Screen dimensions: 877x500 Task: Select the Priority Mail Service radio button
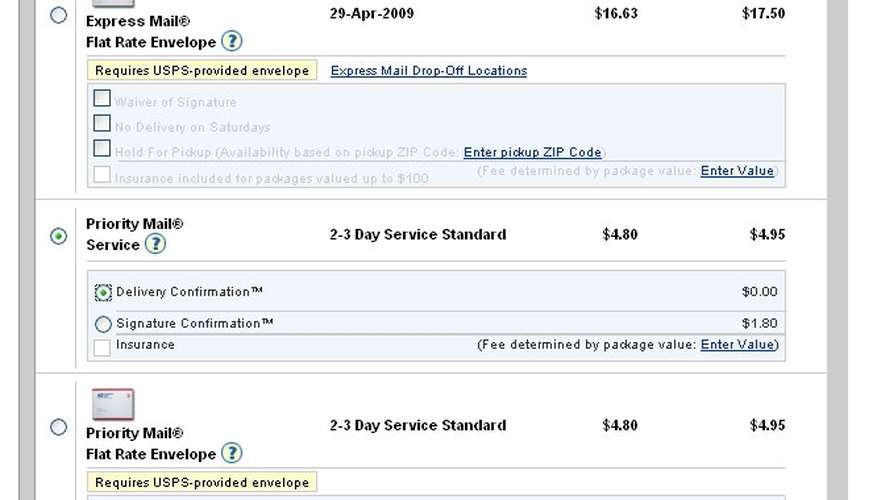pyautogui.click(x=58, y=236)
